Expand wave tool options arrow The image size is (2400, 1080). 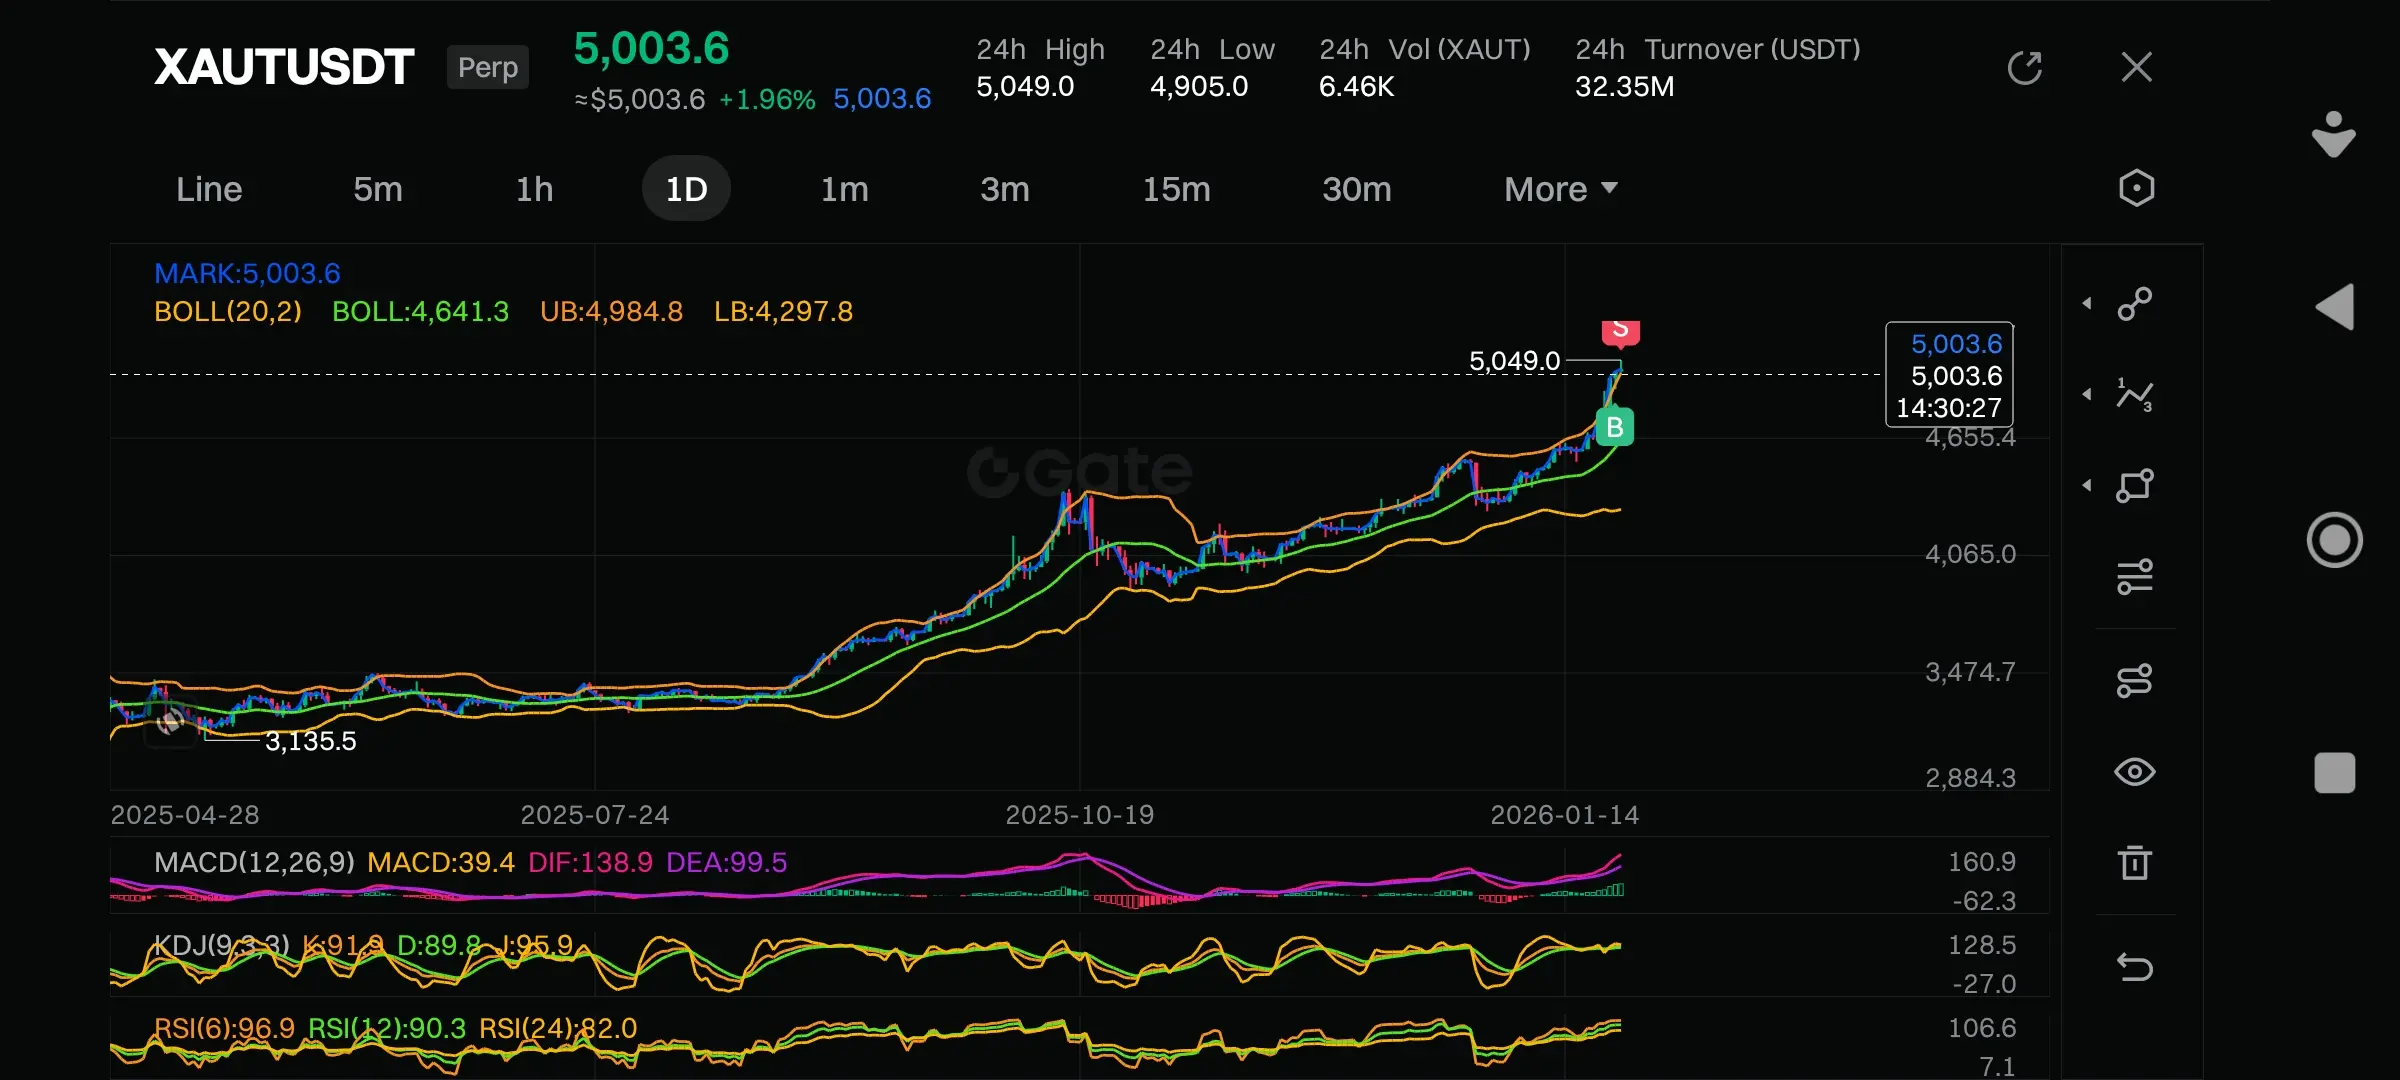2087,394
